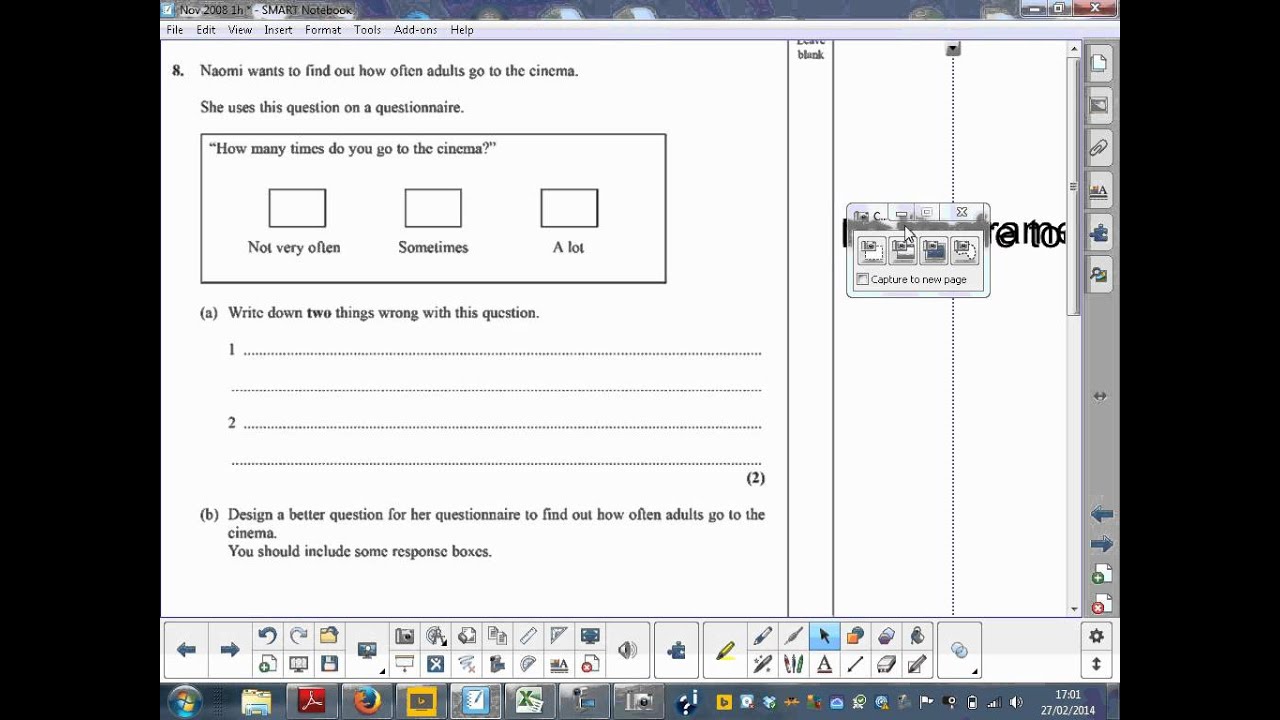Capture a window in capture toolbar

point(903,250)
